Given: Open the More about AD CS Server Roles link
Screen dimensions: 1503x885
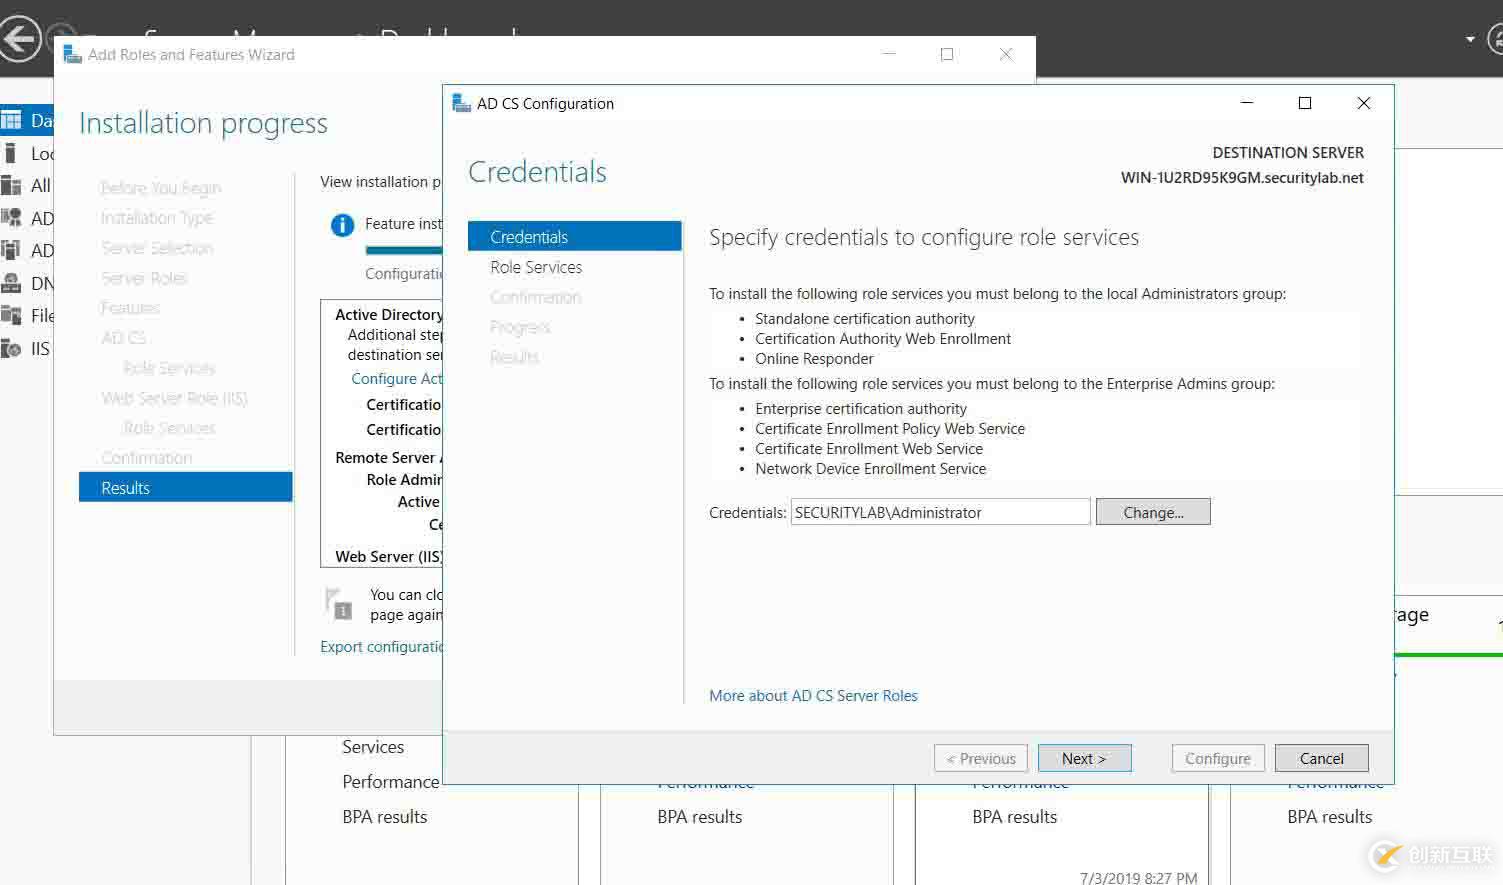Looking at the screenshot, I should click(x=813, y=696).
